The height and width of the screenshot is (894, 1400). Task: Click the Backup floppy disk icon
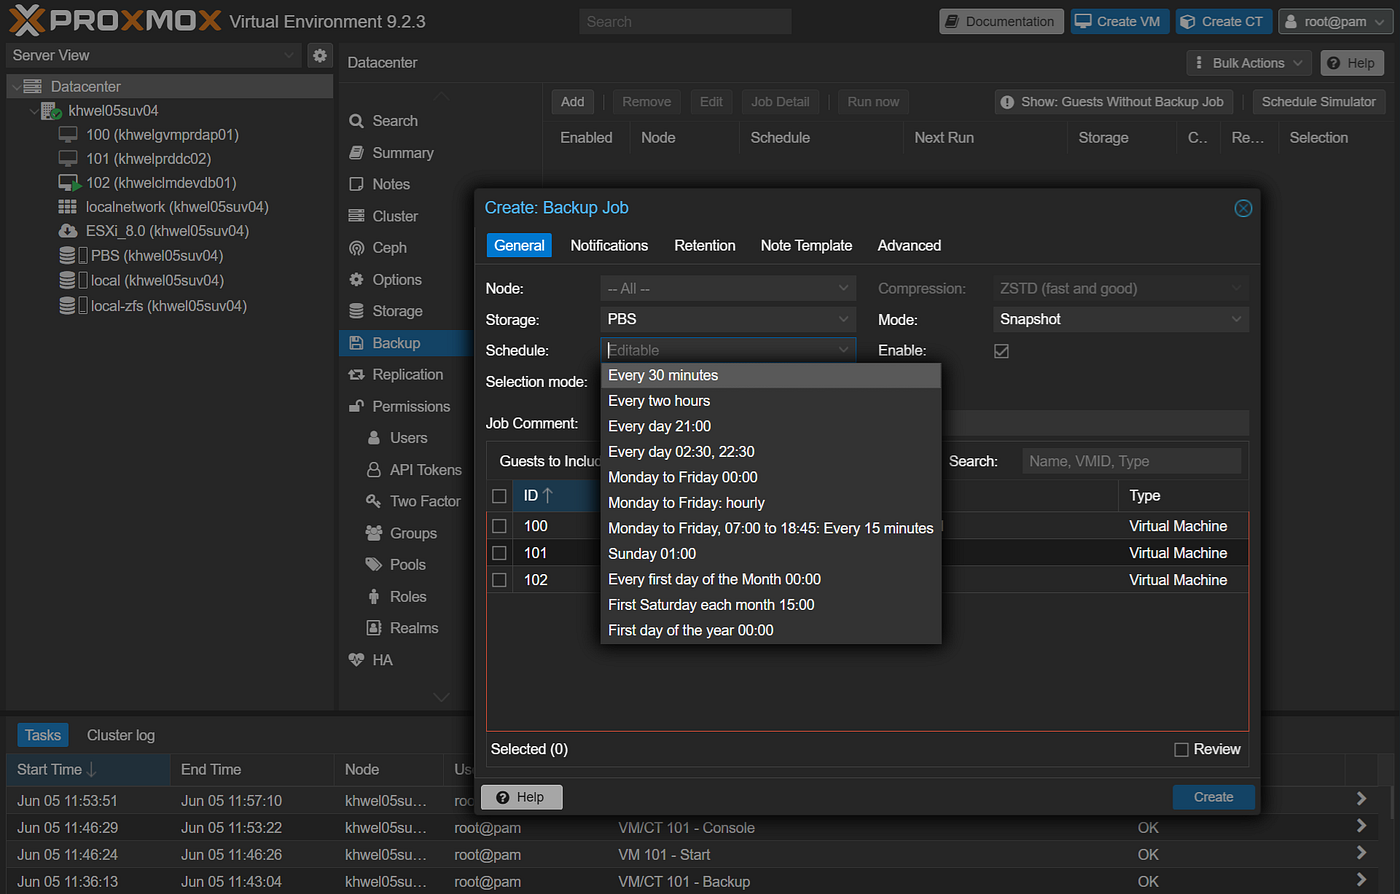pyautogui.click(x=356, y=343)
